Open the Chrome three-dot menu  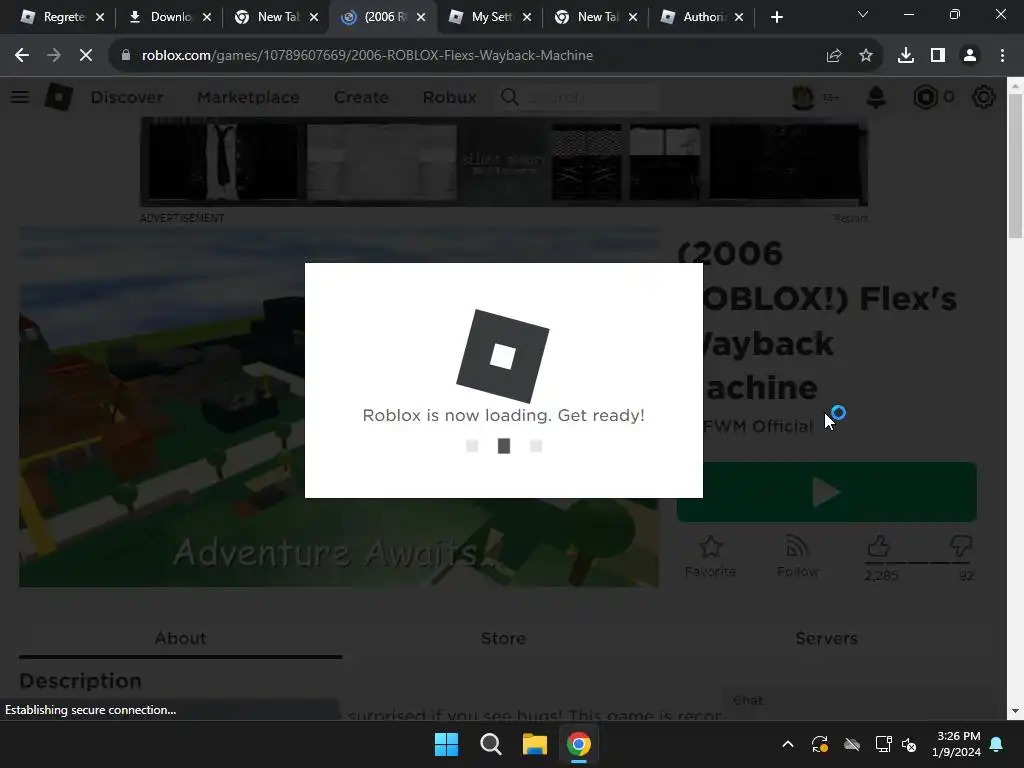[x=1002, y=56]
